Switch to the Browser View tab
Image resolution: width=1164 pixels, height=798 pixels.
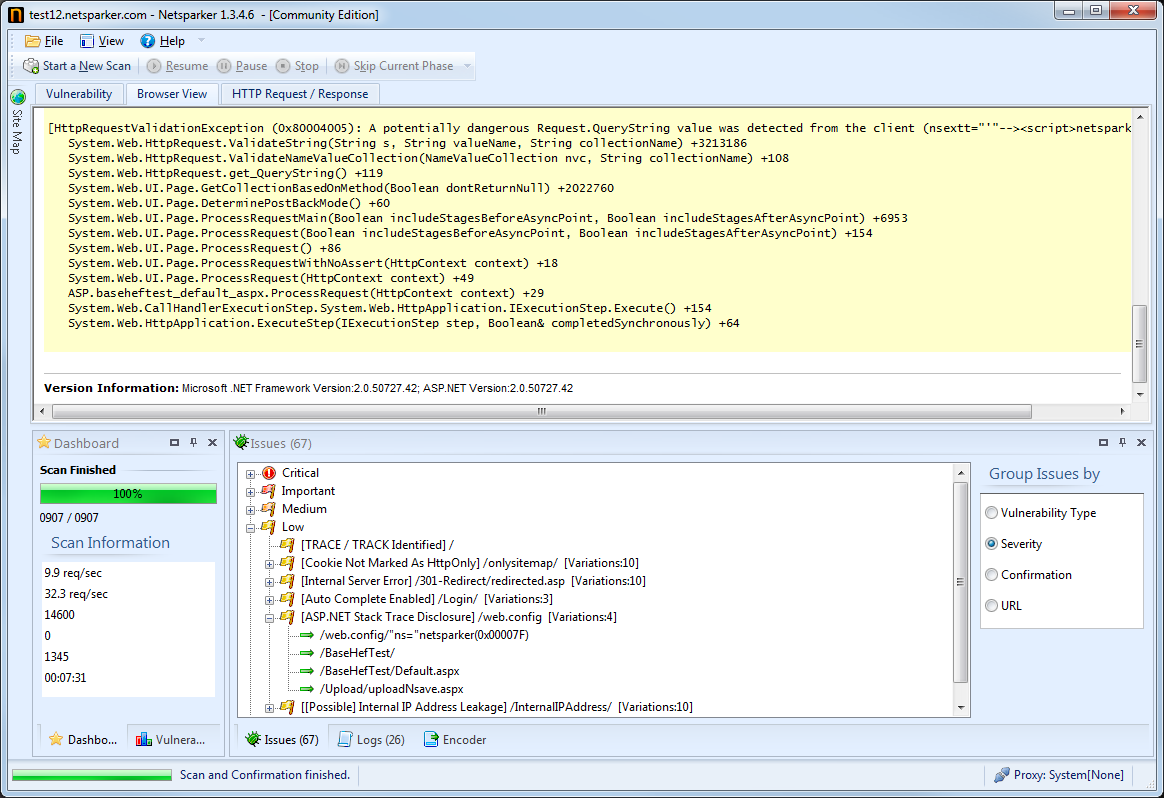tap(171, 94)
